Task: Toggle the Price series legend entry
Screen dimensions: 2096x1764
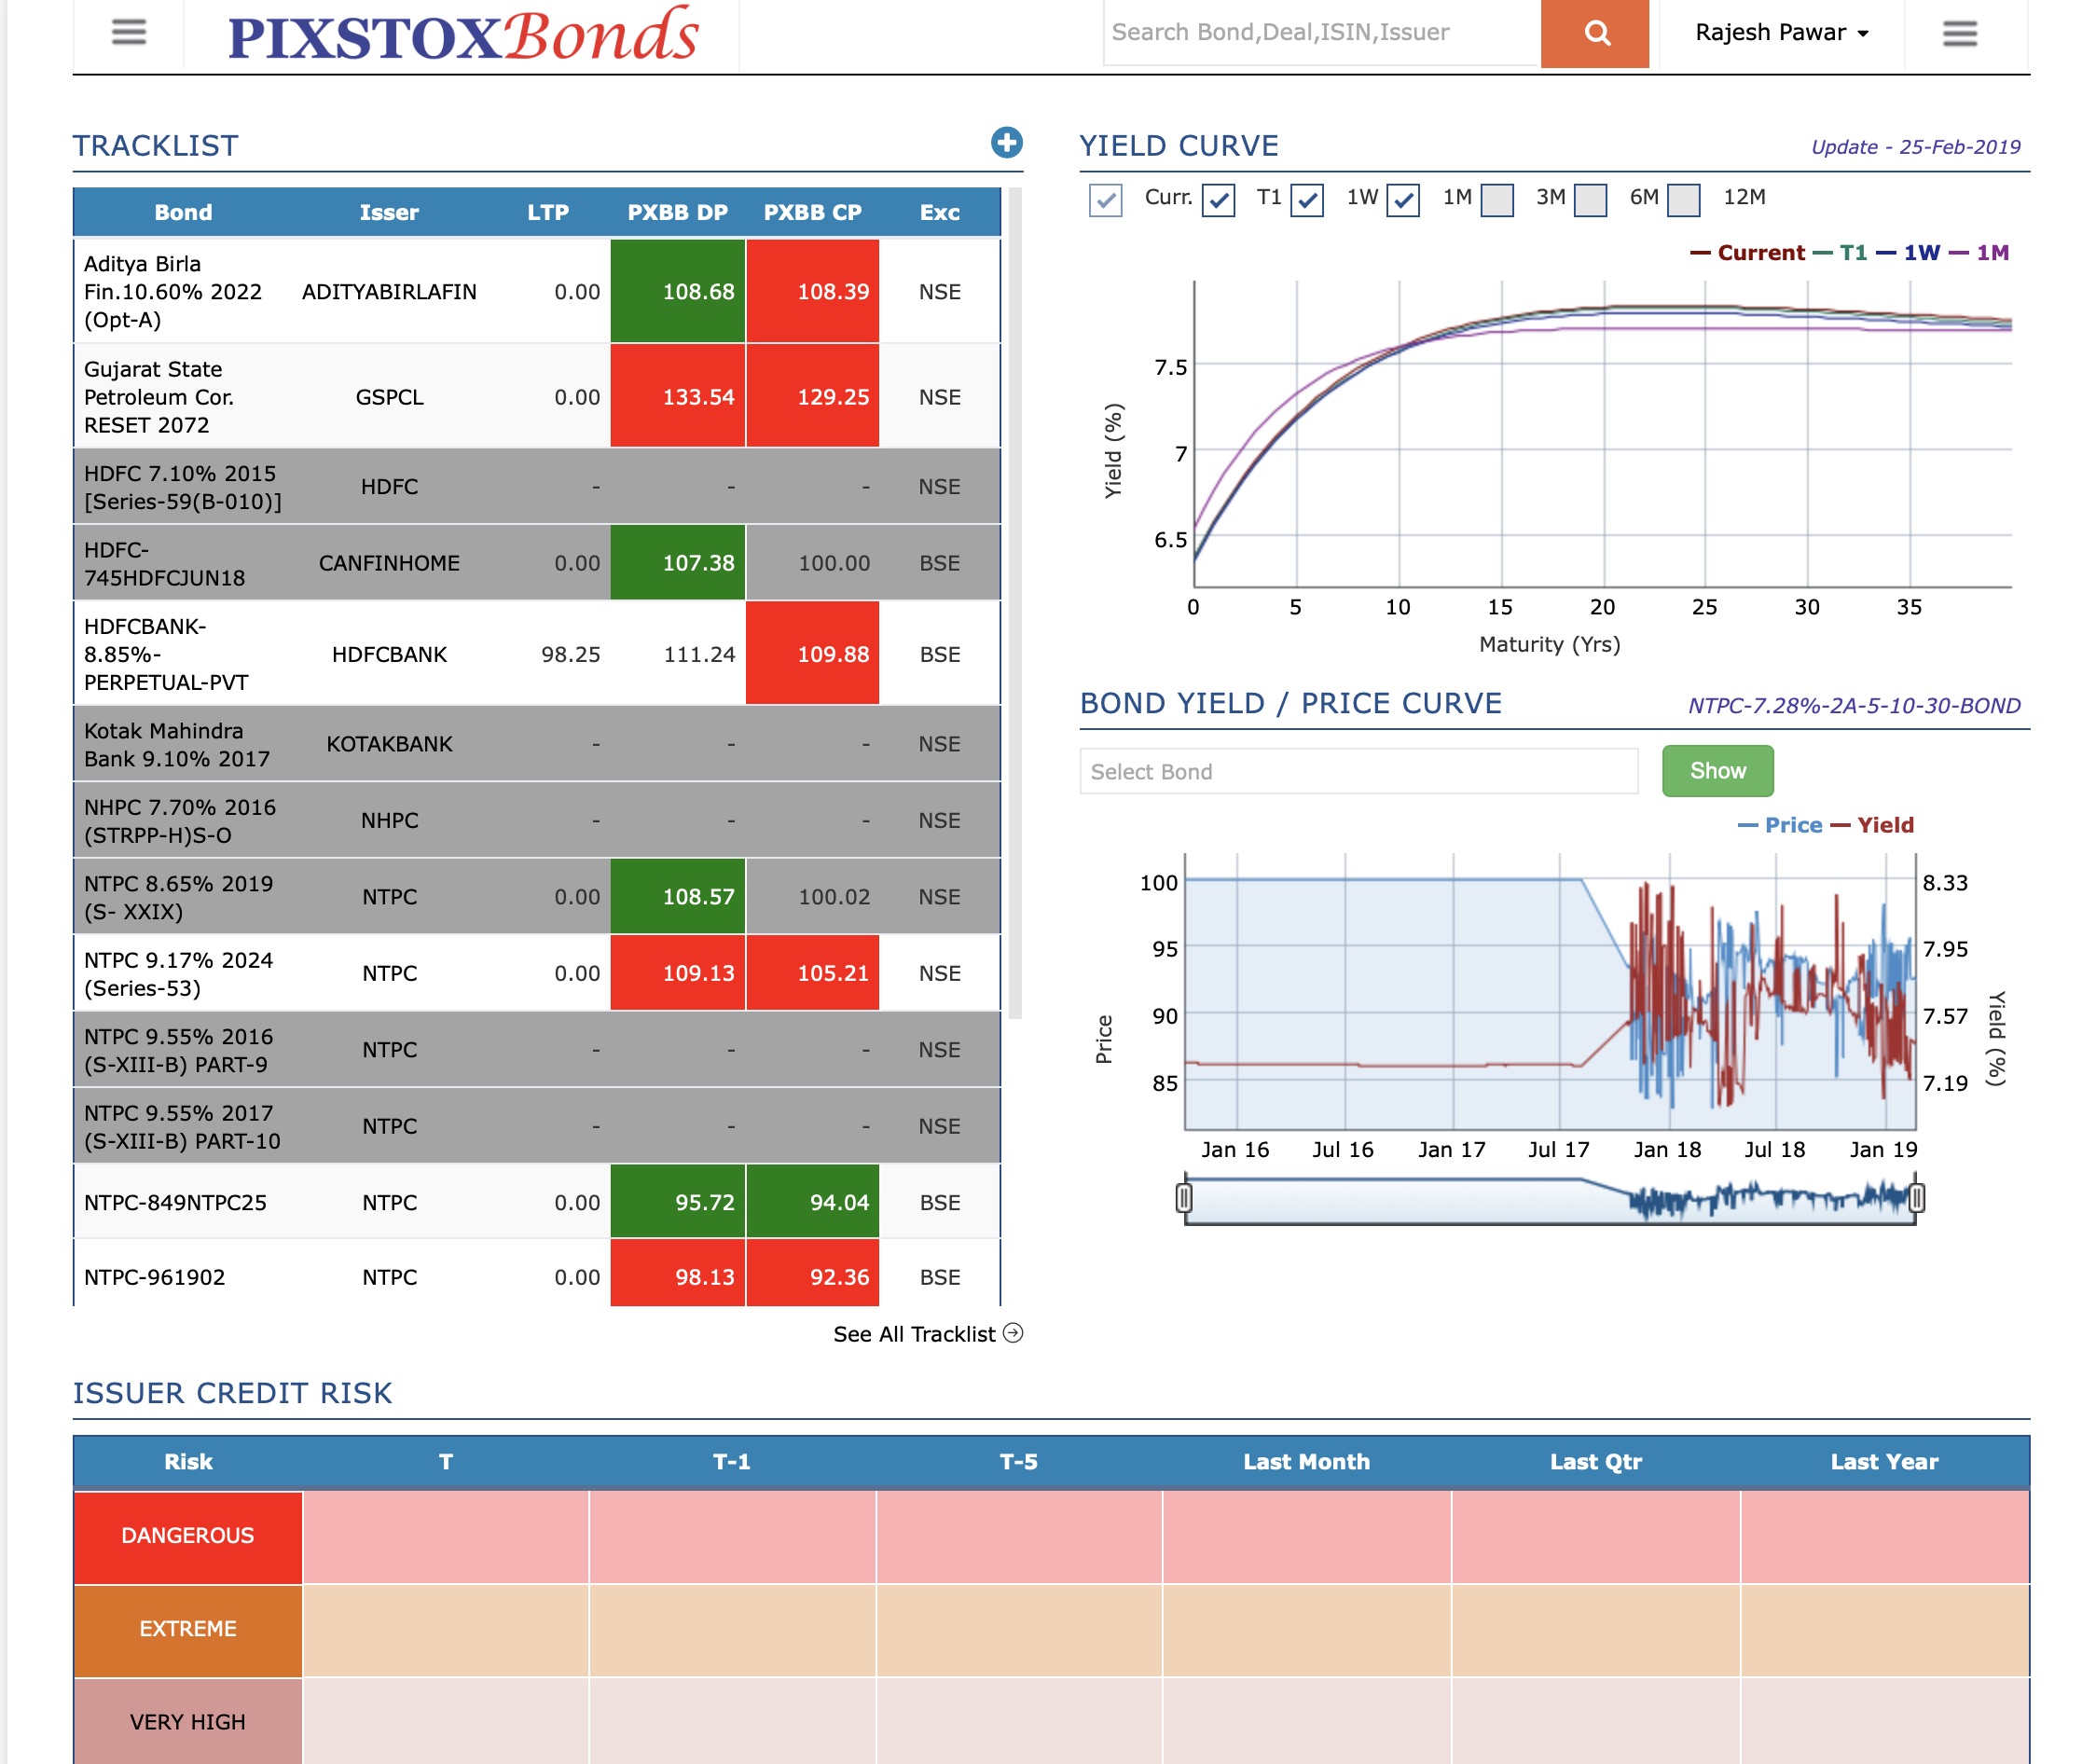Action: (x=1780, y=825)
